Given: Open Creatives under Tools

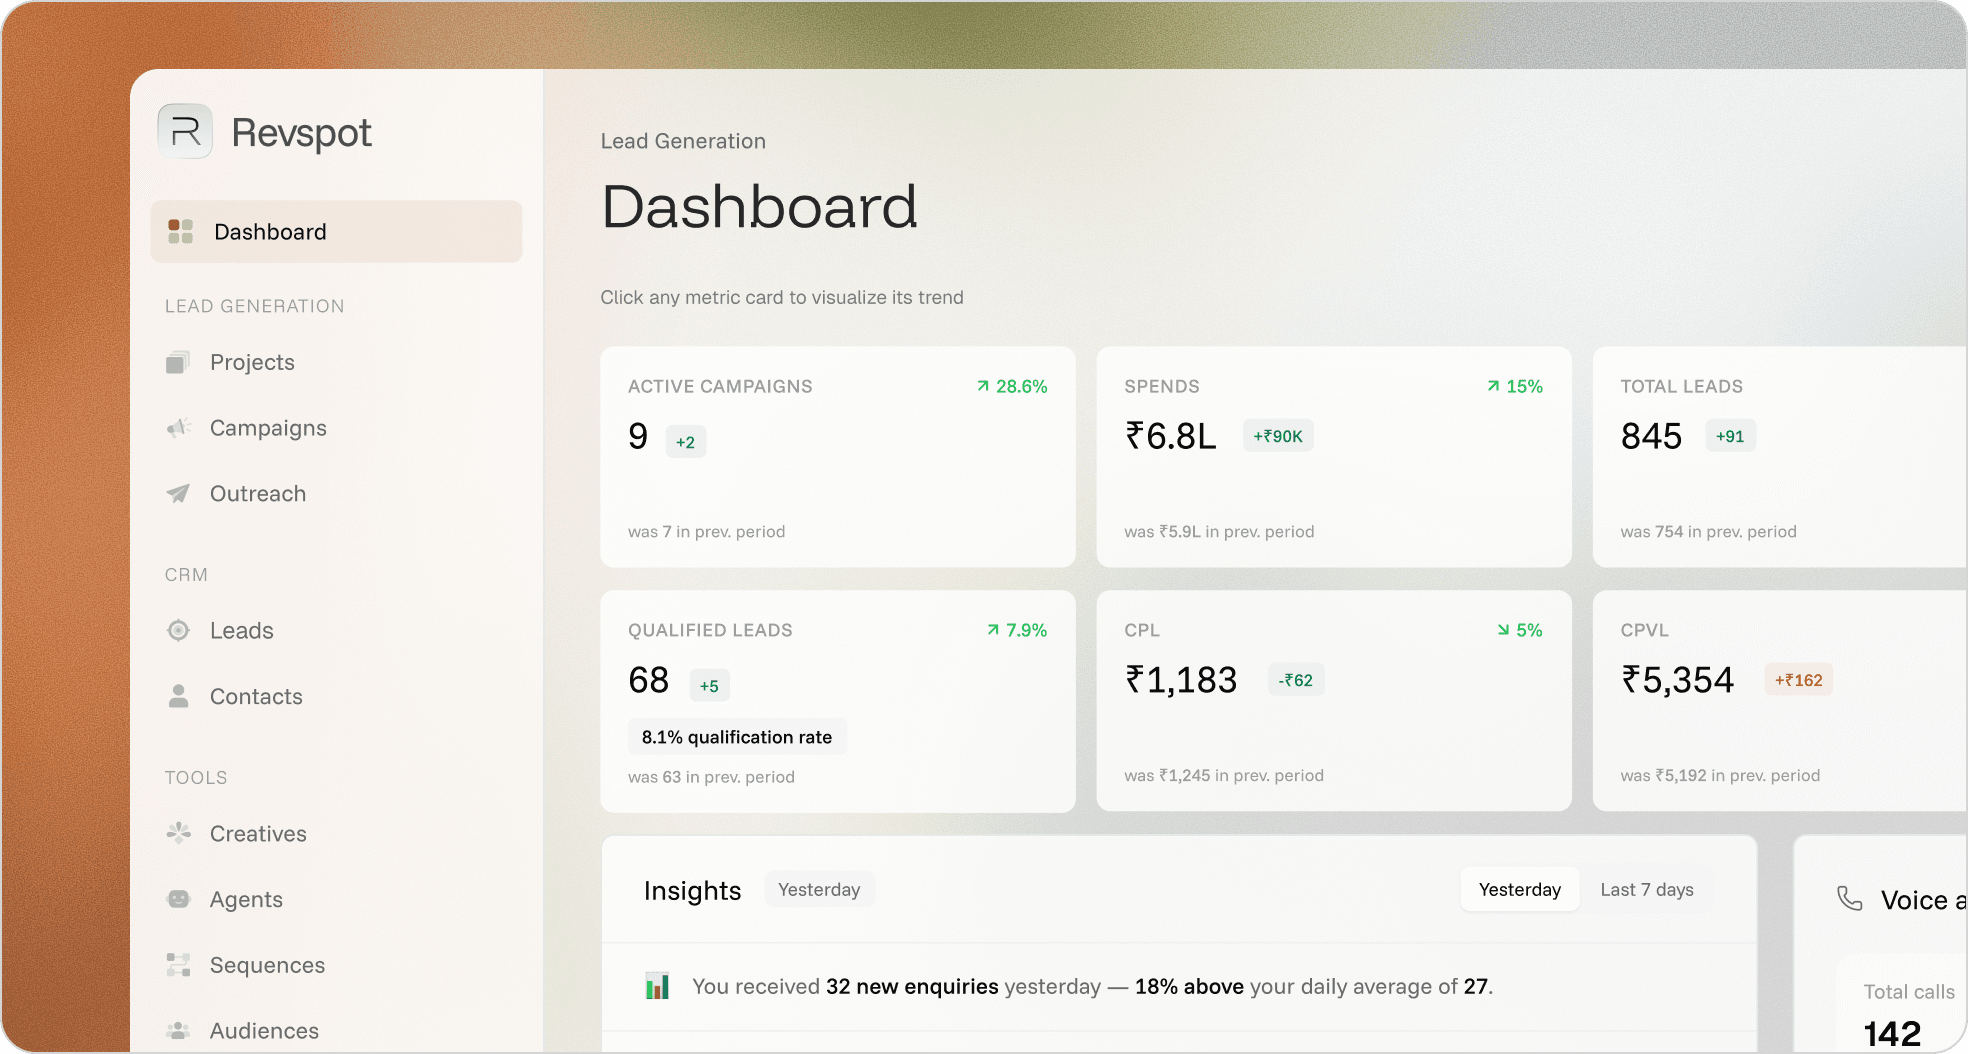Looking at the screenshot, I should pyautogui.click(x=258, y=833).
